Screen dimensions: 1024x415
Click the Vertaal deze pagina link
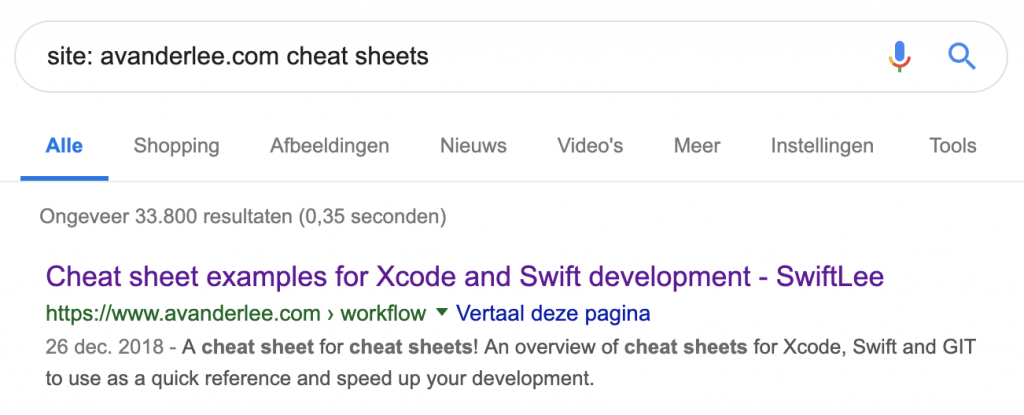coord(553,314)
